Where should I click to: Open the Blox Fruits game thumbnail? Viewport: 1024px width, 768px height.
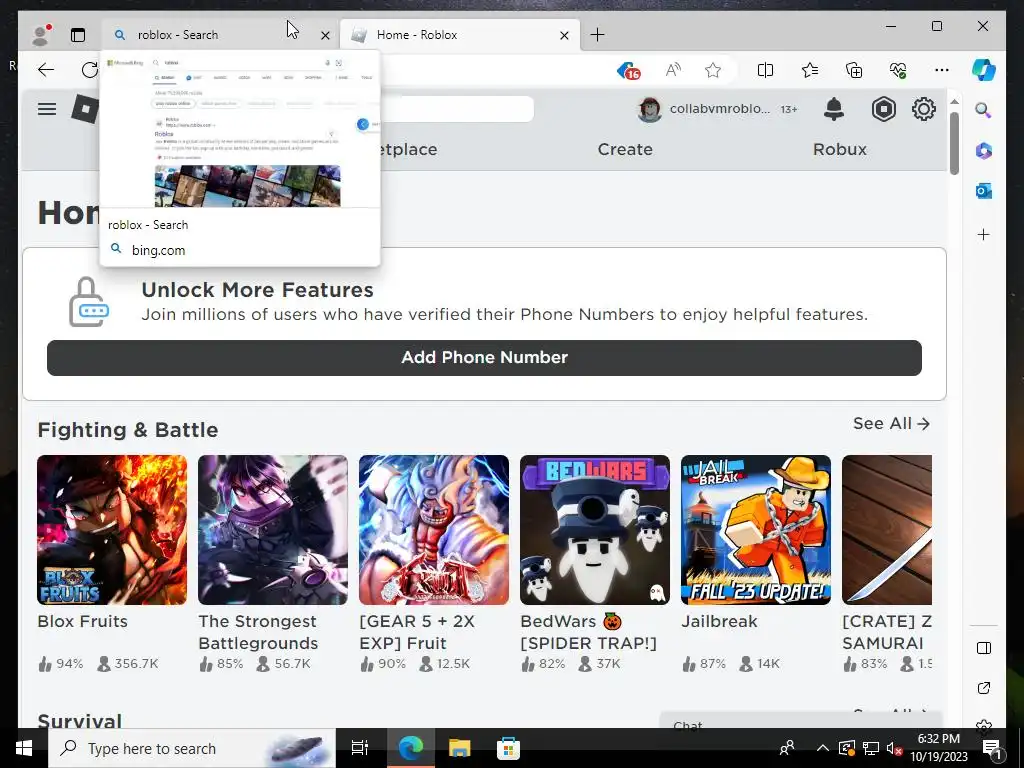(x=112, y=530)
